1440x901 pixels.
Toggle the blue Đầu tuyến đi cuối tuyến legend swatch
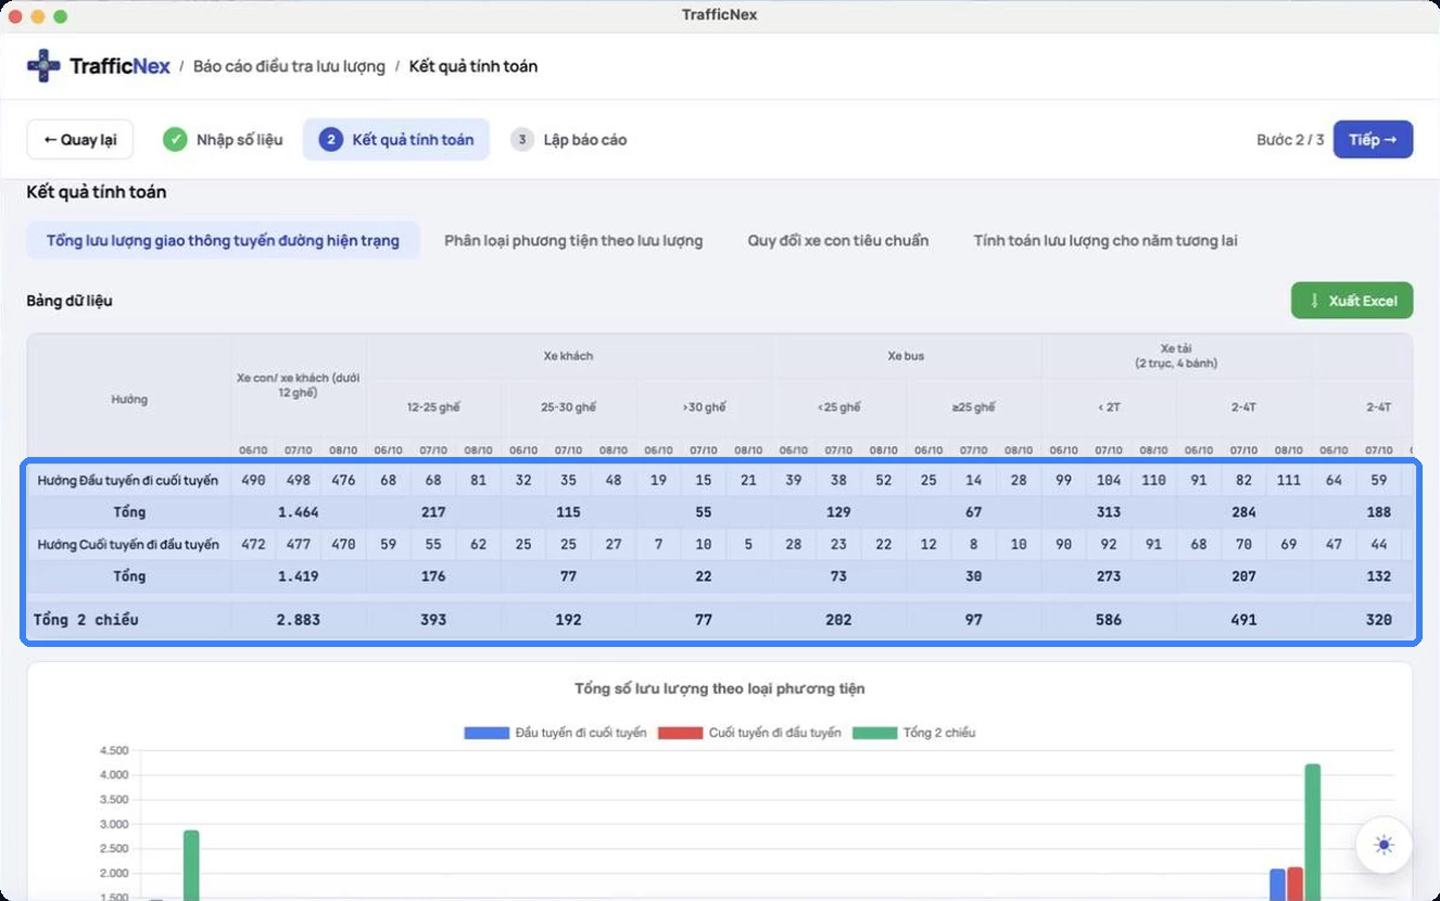[x=487, y=733]
